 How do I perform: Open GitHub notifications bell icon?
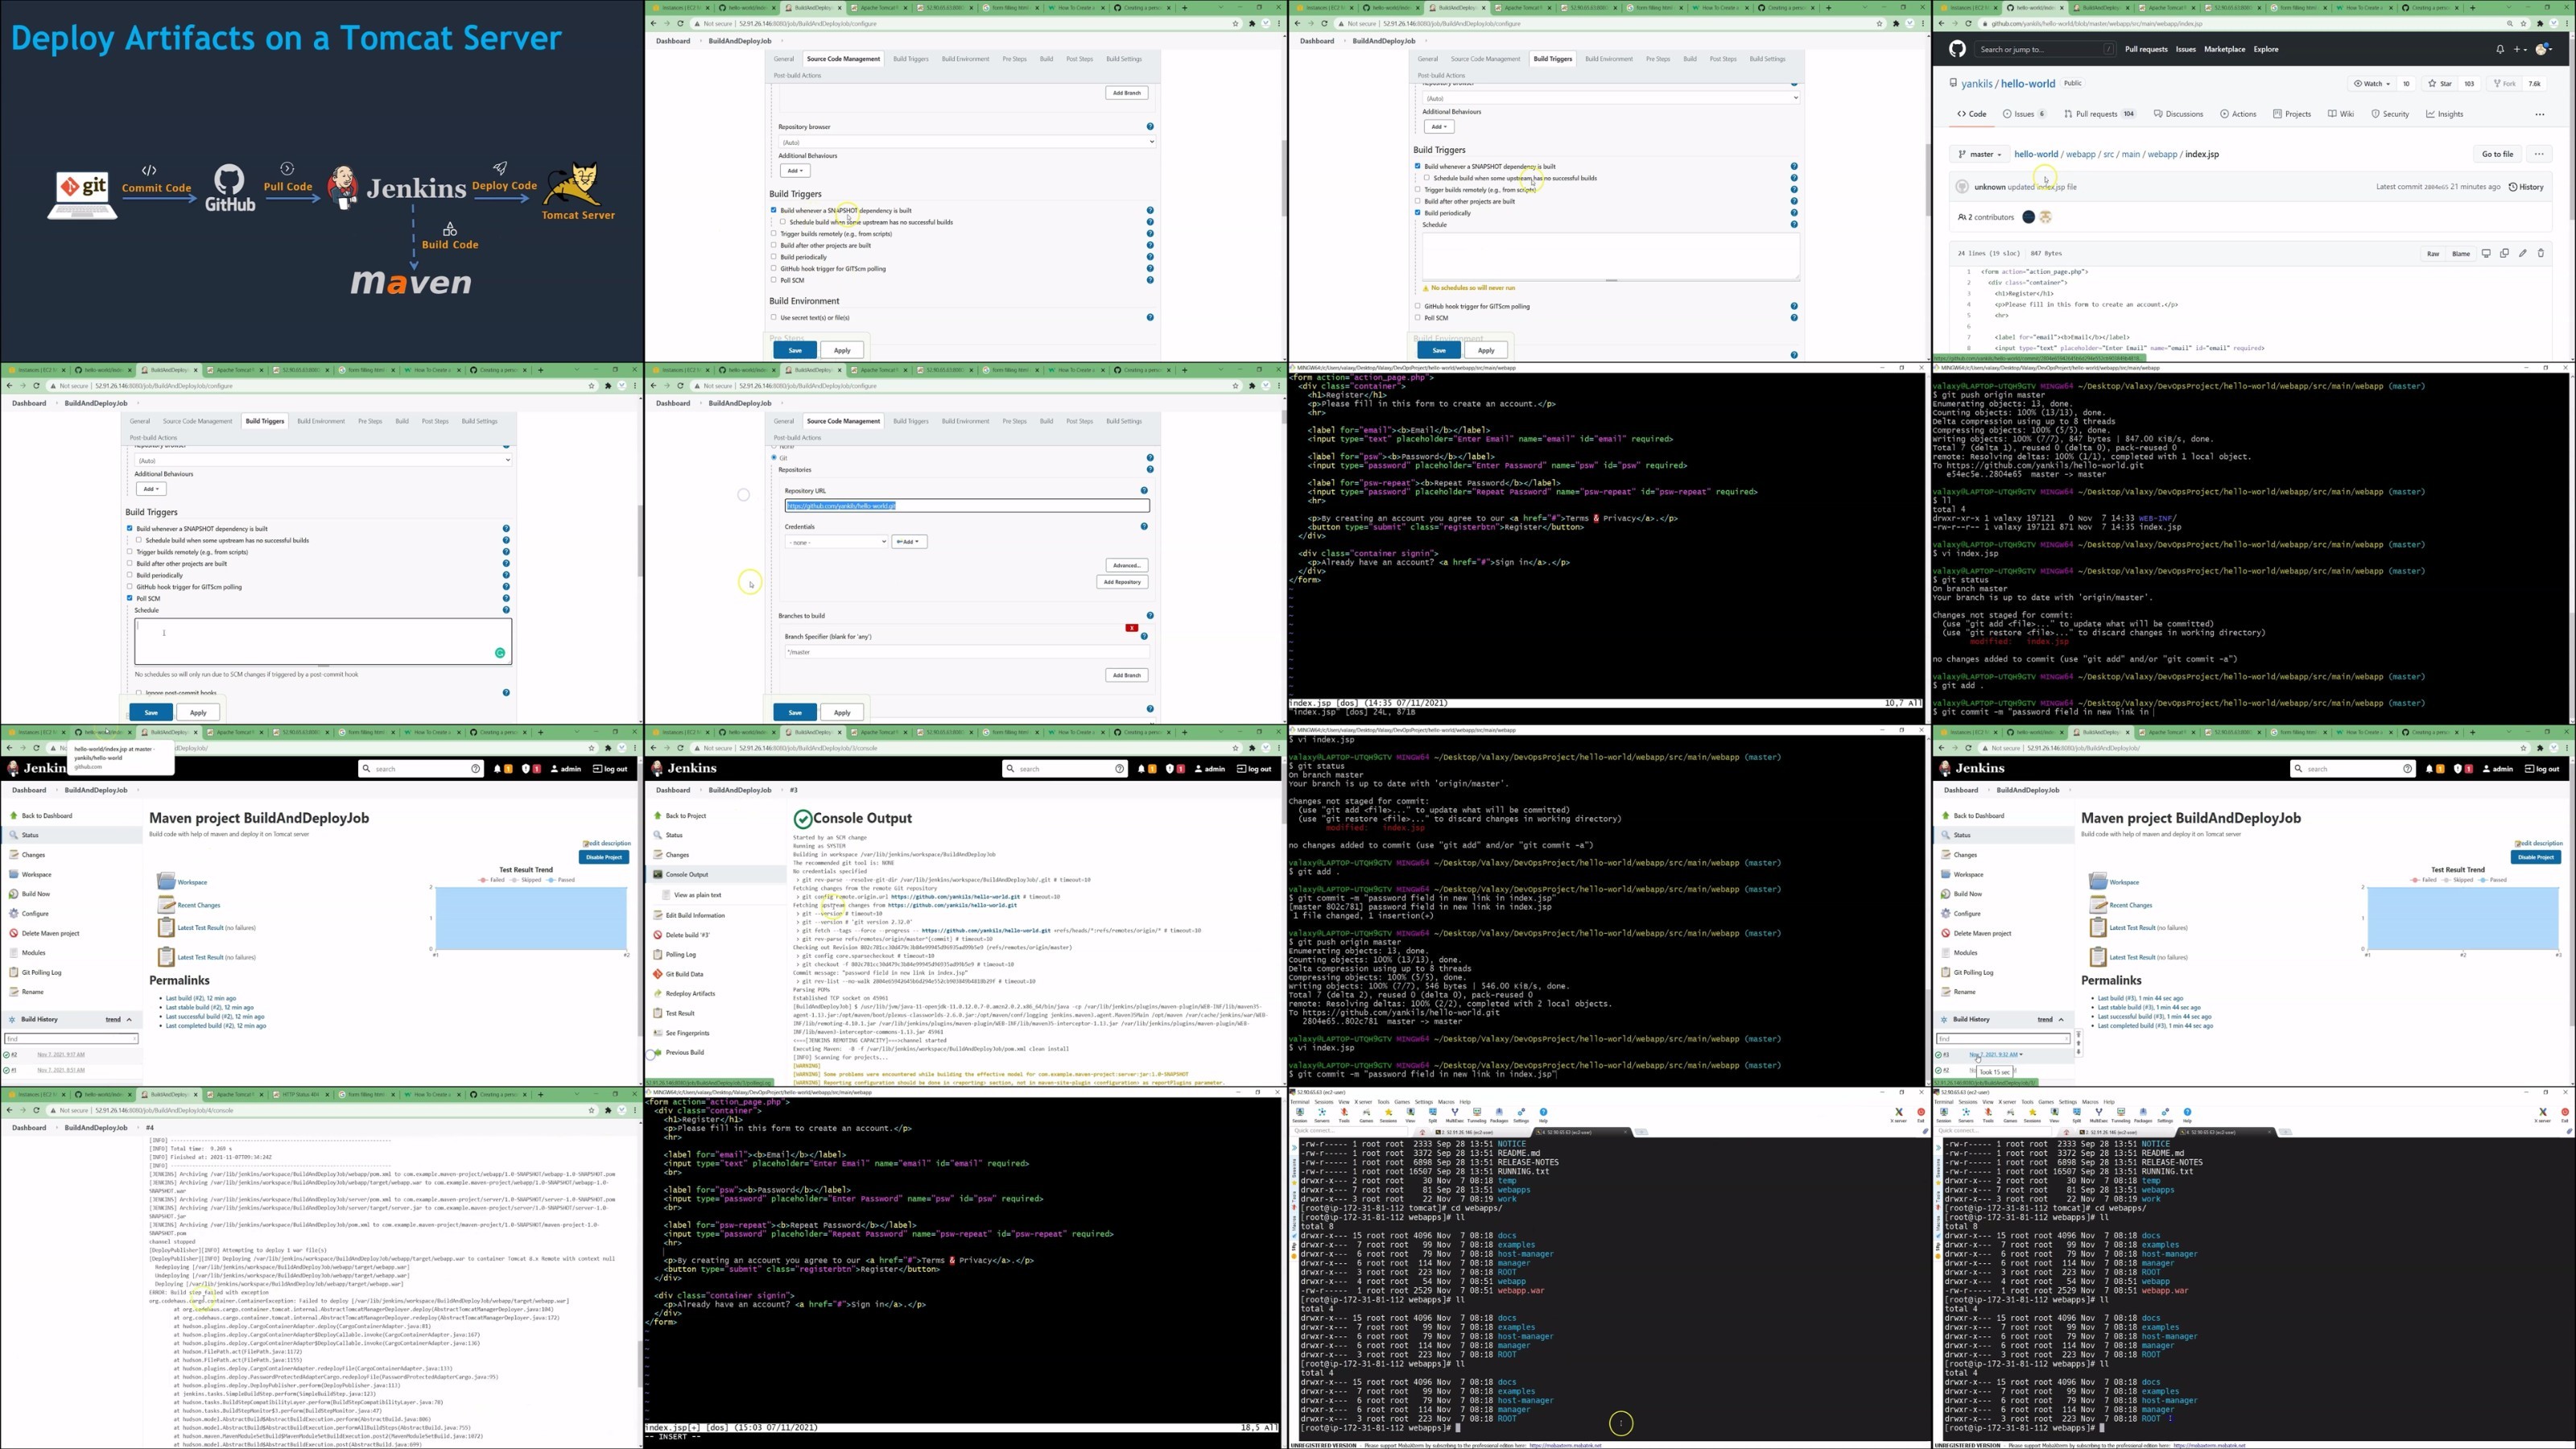pos(2500,49)
